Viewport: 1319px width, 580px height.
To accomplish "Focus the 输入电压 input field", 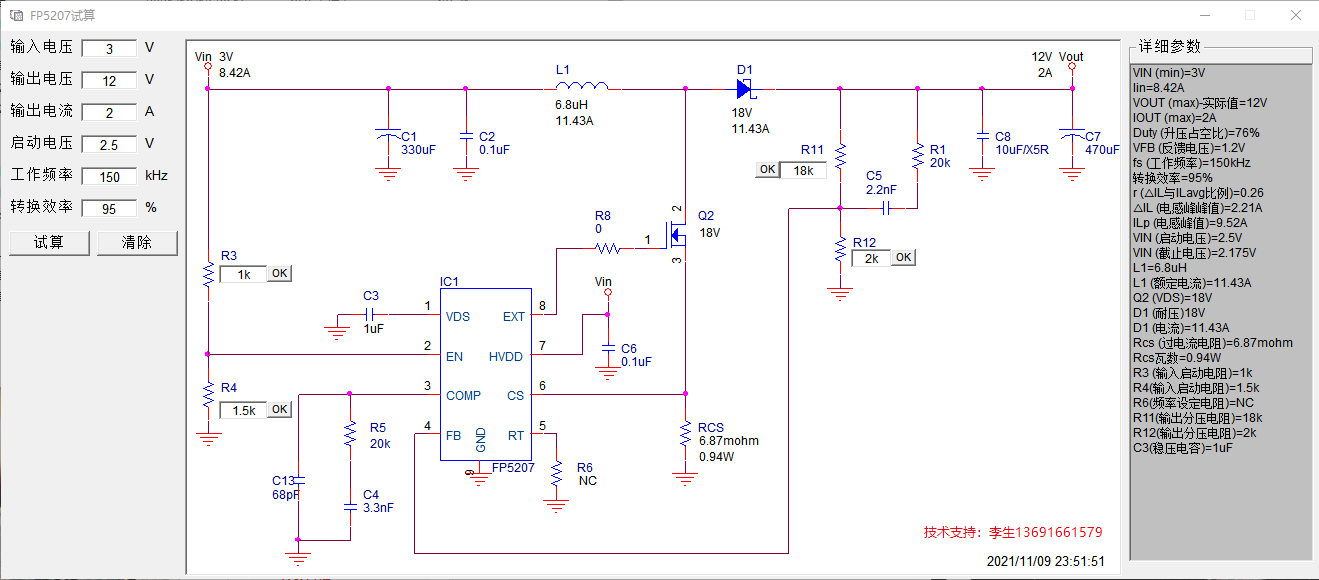I will tap(110, 48).
